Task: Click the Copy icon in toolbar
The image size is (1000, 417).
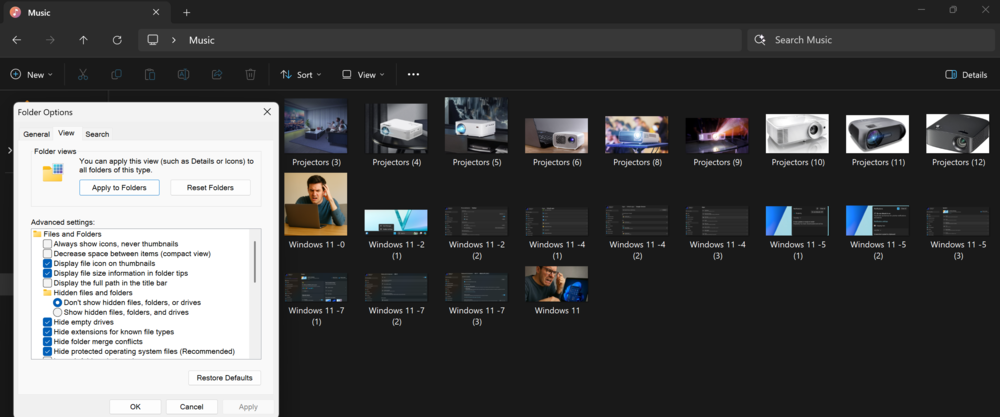Action: coord(116,75)
